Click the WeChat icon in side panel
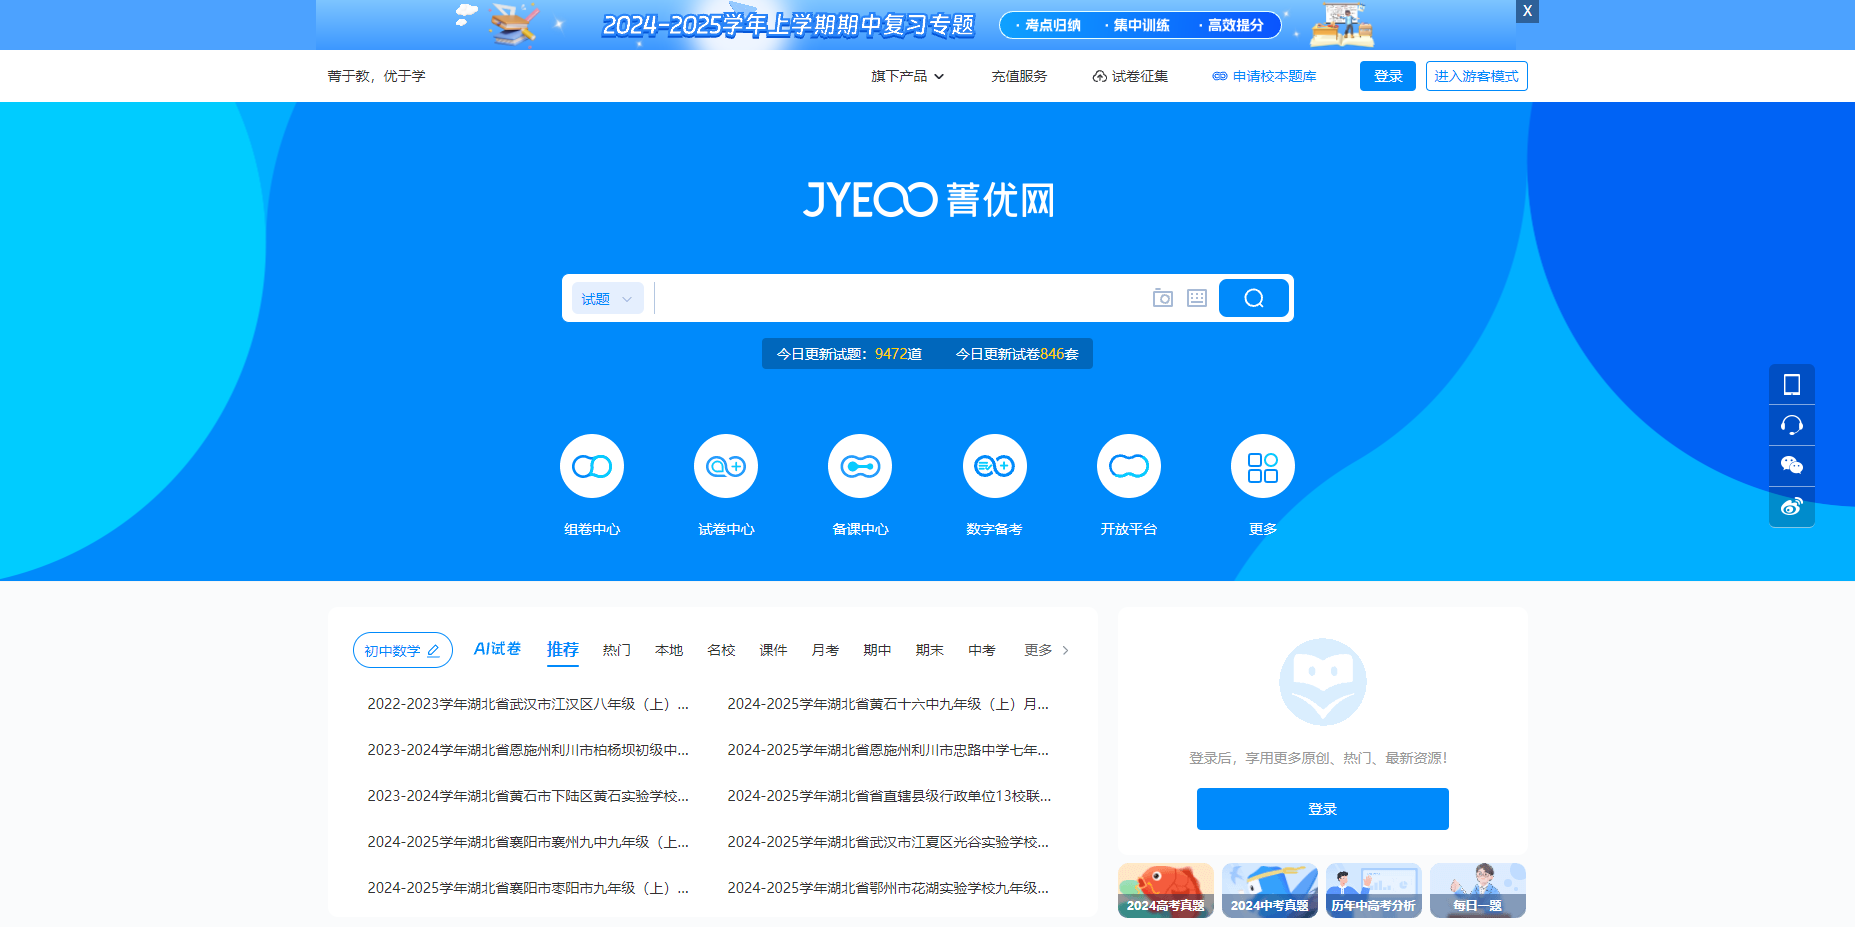 1792,466
